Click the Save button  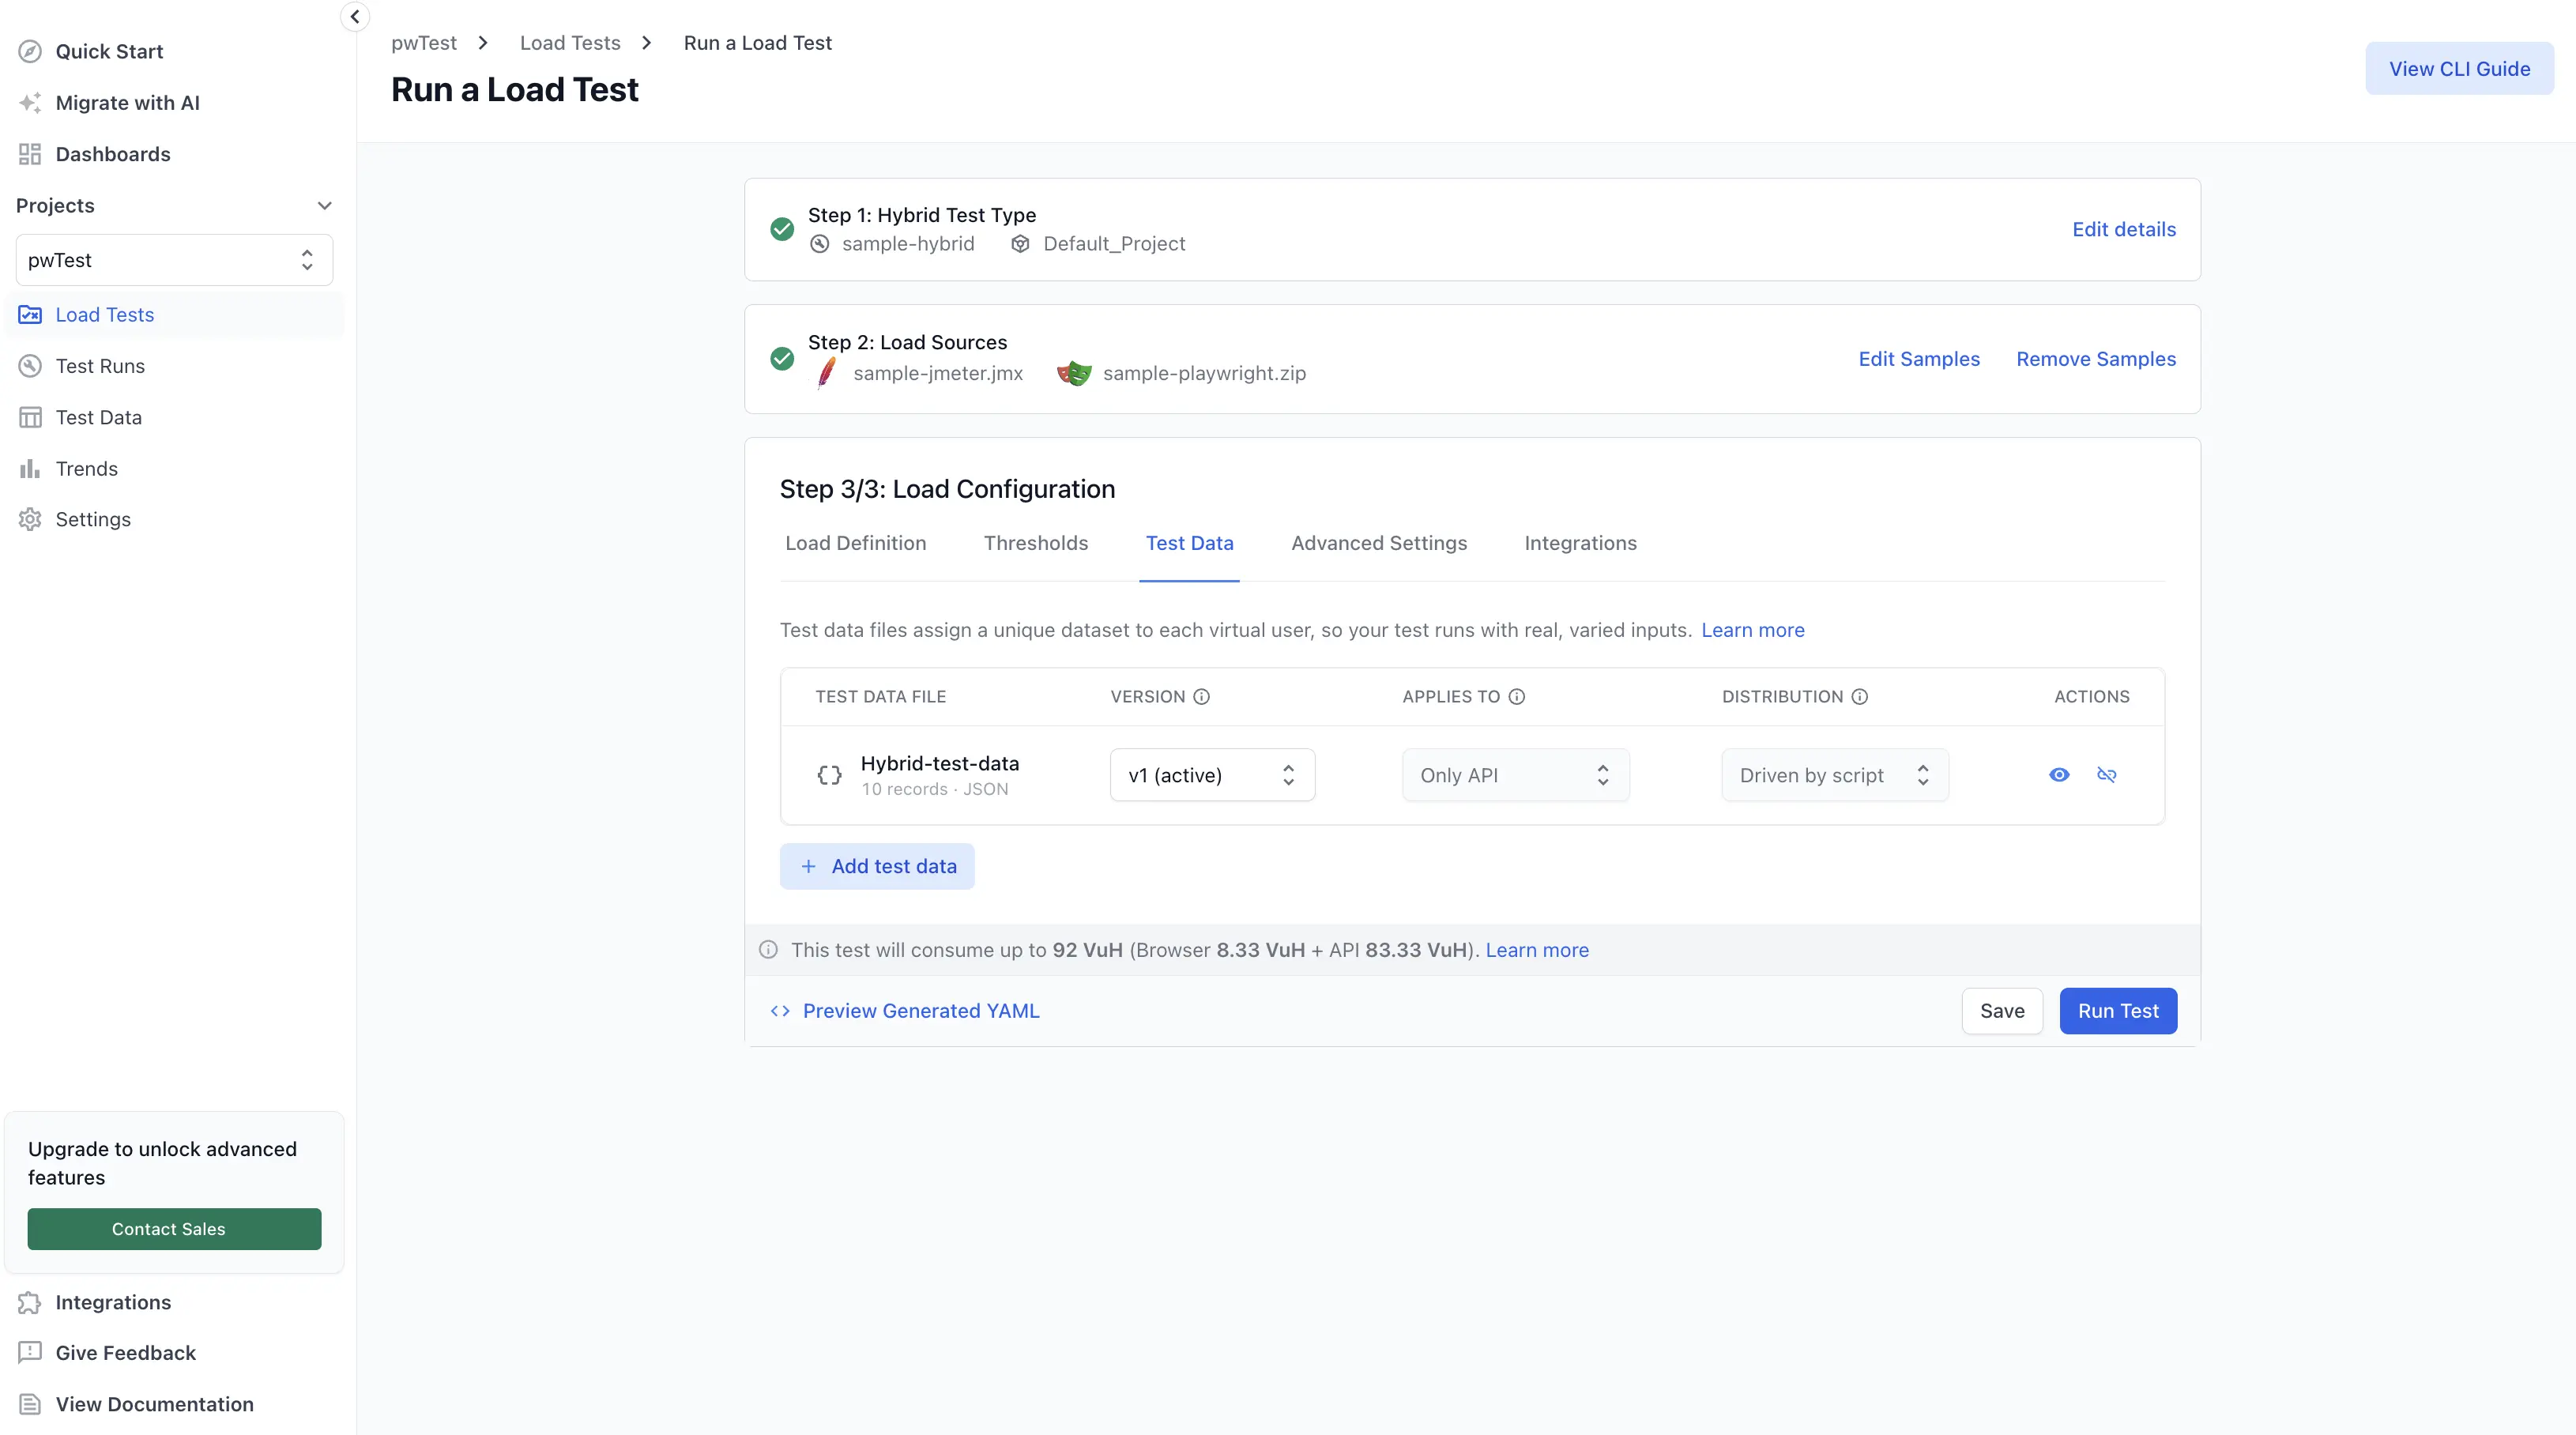tap(2002, 1011)
